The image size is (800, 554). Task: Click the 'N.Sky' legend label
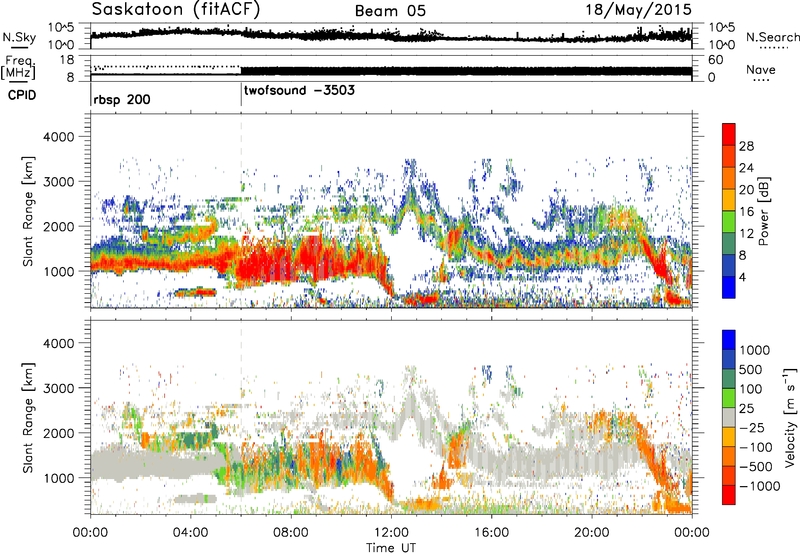[x=19, y=37]
